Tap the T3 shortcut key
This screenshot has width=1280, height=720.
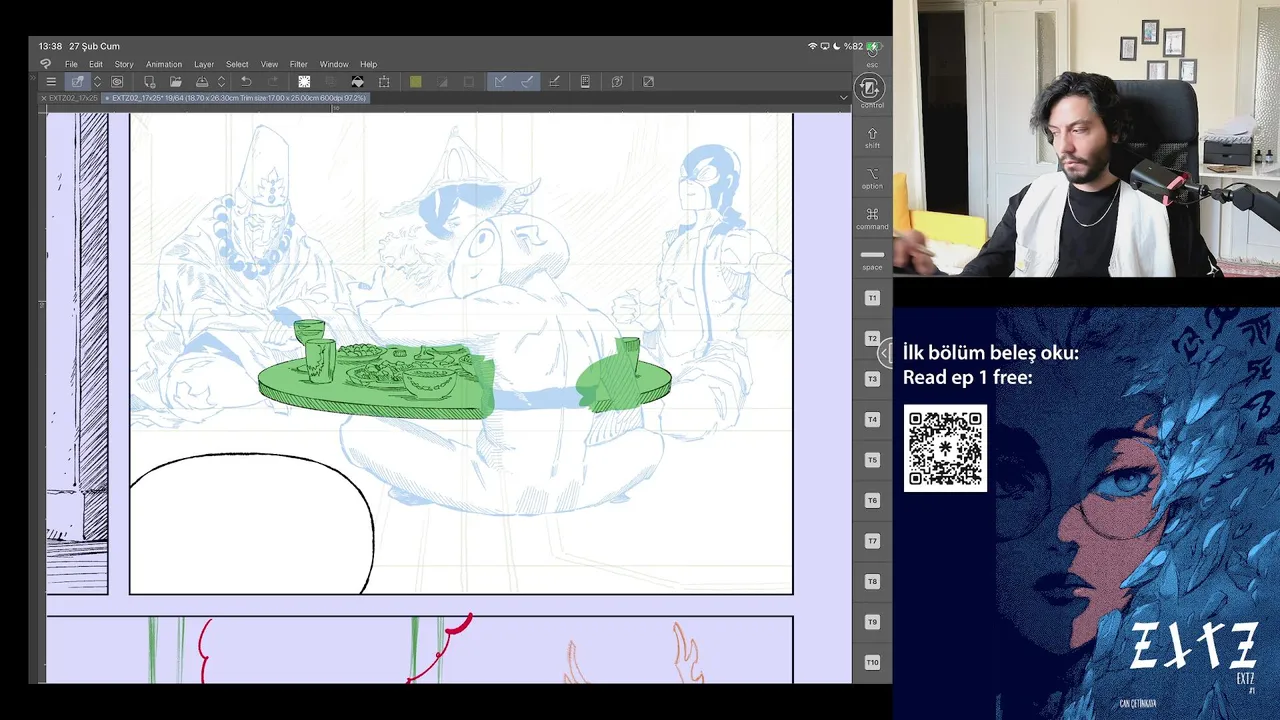[872, 379]
